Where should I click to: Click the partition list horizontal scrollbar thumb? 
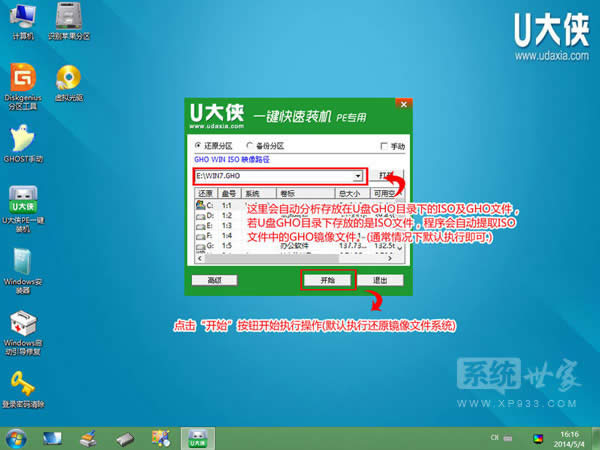click(x=272, y=259)
